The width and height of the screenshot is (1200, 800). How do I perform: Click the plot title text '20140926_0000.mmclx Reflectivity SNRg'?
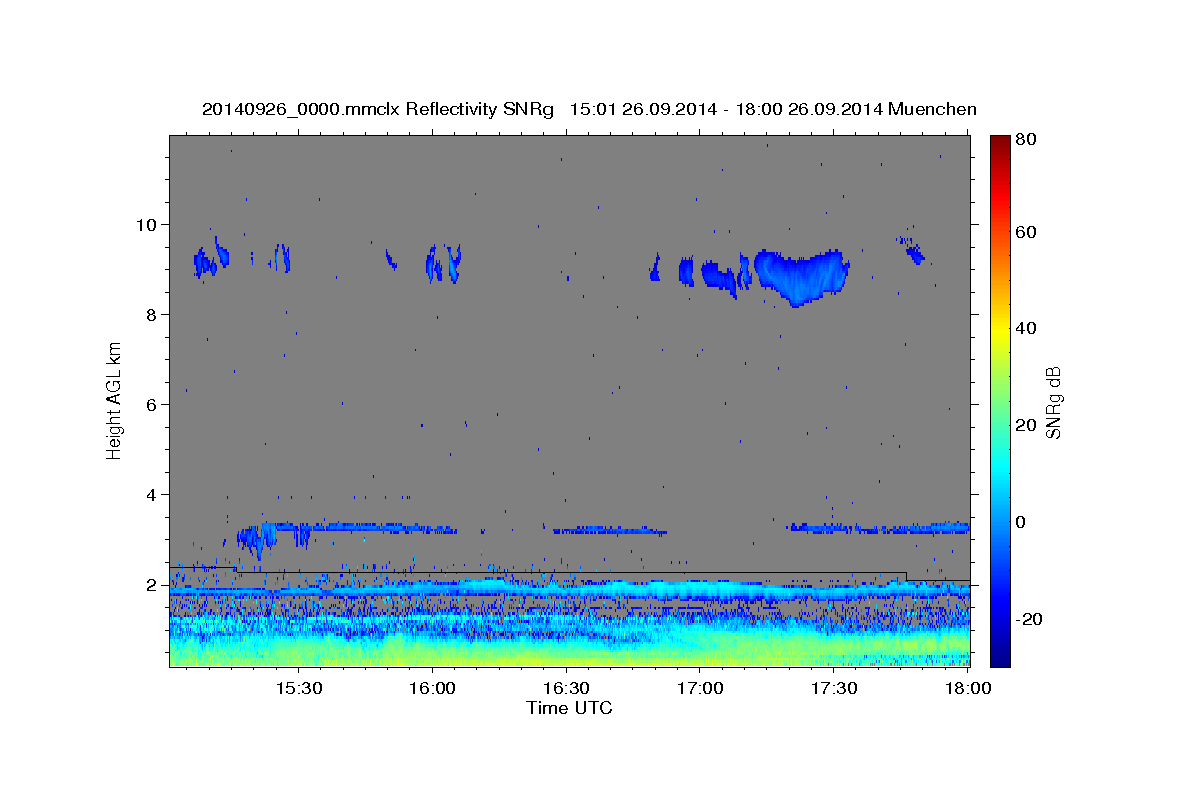[x=377, y=109]
